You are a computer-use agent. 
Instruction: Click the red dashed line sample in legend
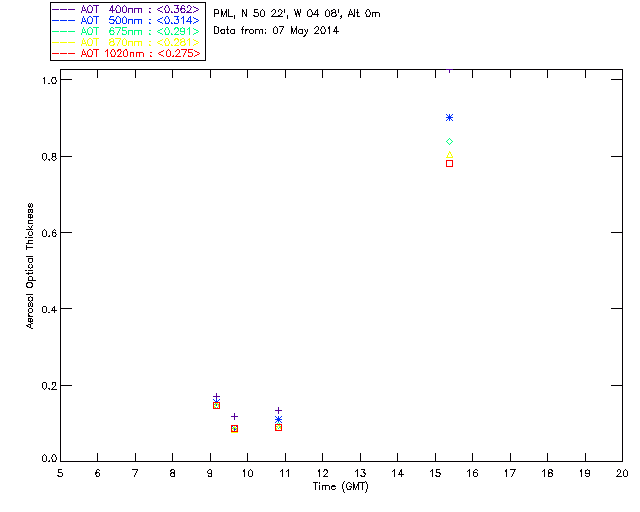click(64, 53)
